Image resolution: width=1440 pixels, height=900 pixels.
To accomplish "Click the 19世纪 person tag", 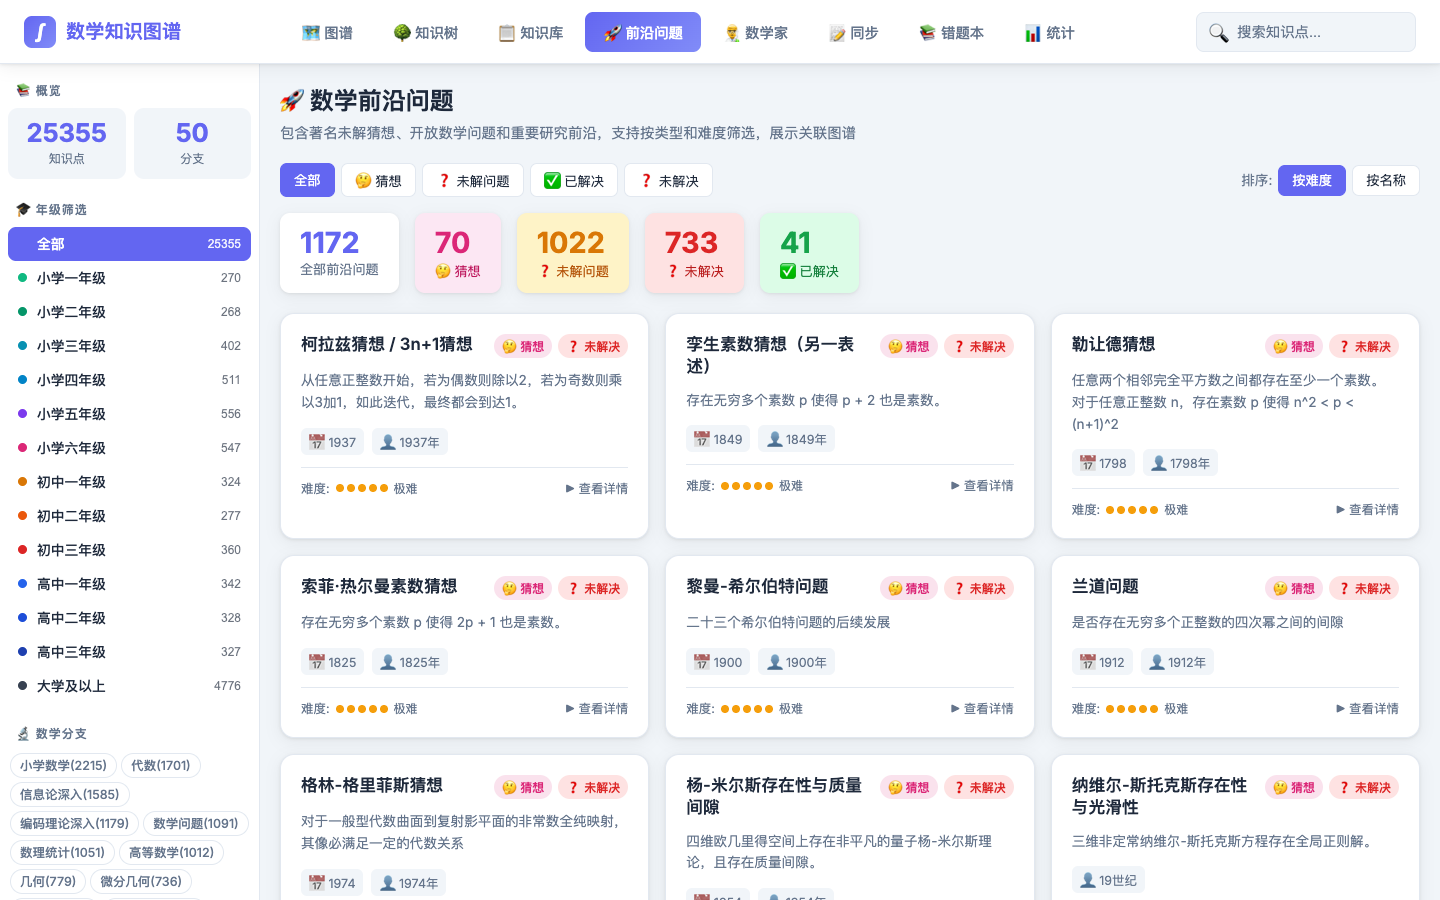I will click(x=1108, y=880).
